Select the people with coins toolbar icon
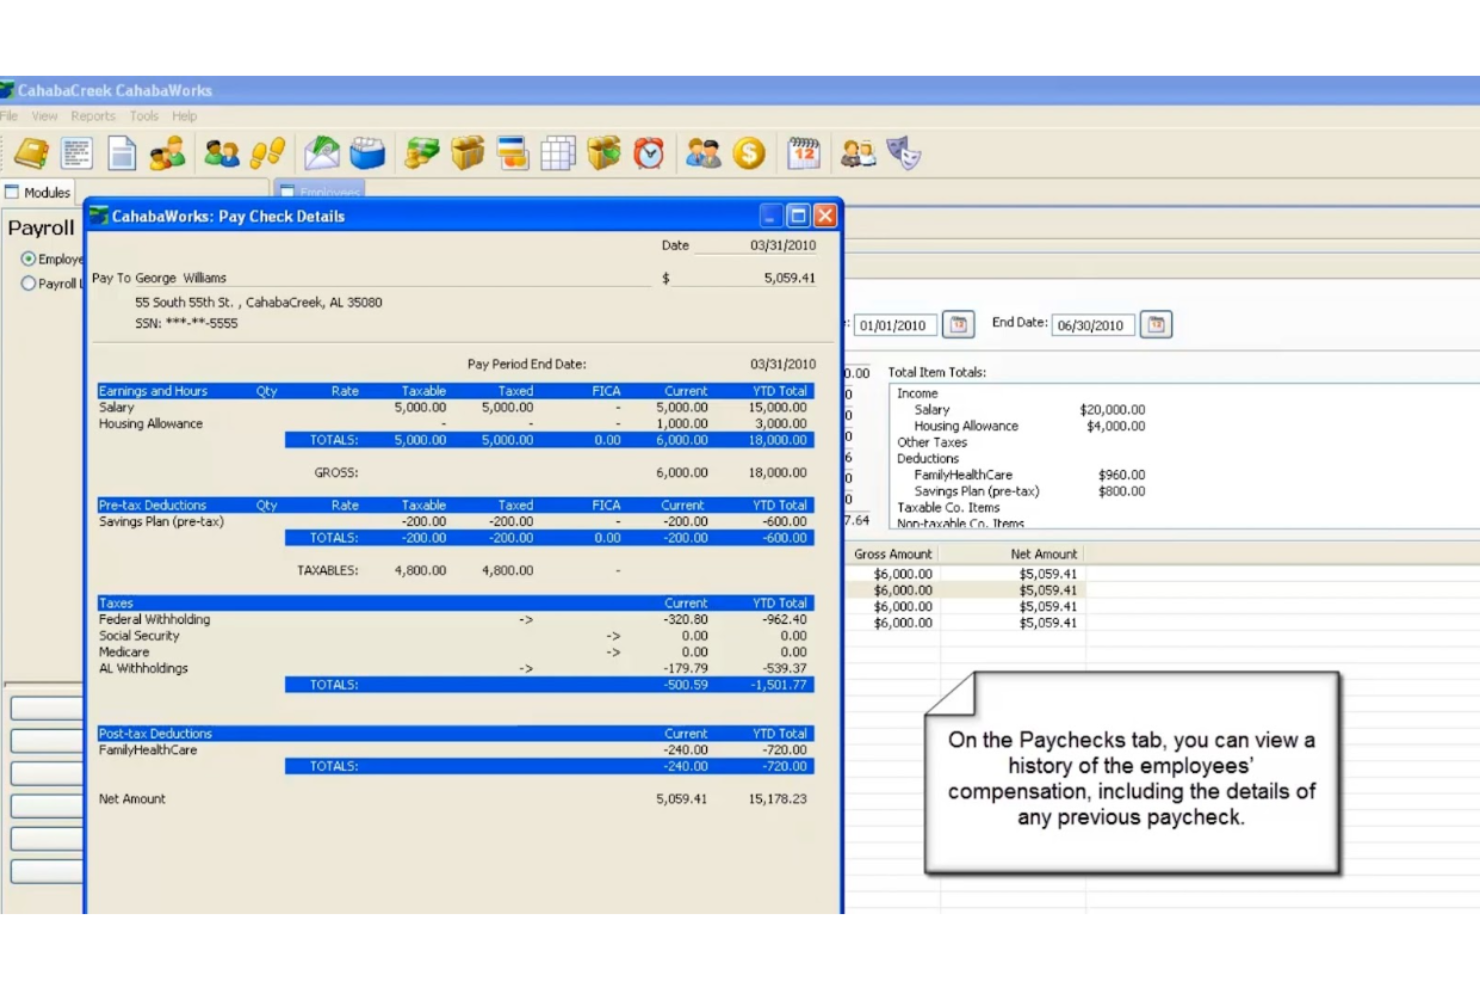This screenshot has width=1480, height=987. 167,153
